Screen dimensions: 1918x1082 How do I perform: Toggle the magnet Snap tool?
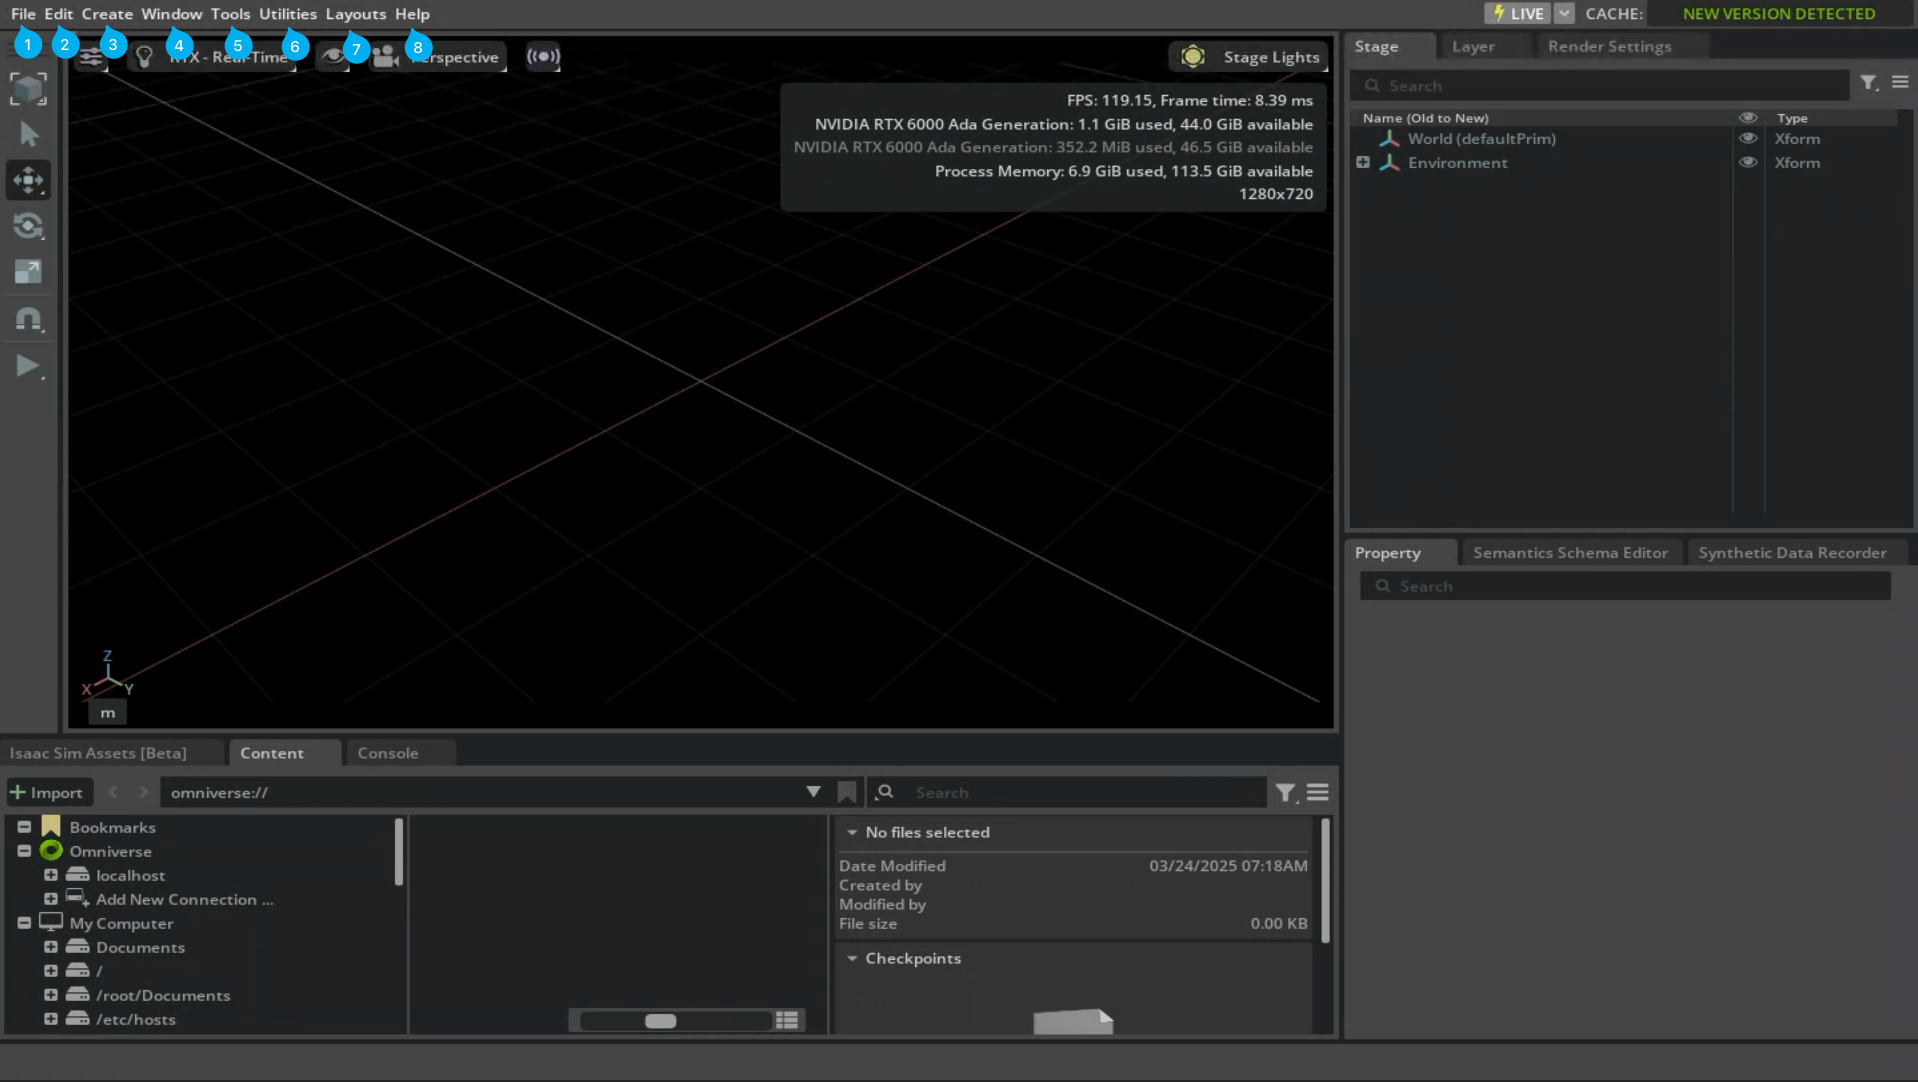[28, 319]
